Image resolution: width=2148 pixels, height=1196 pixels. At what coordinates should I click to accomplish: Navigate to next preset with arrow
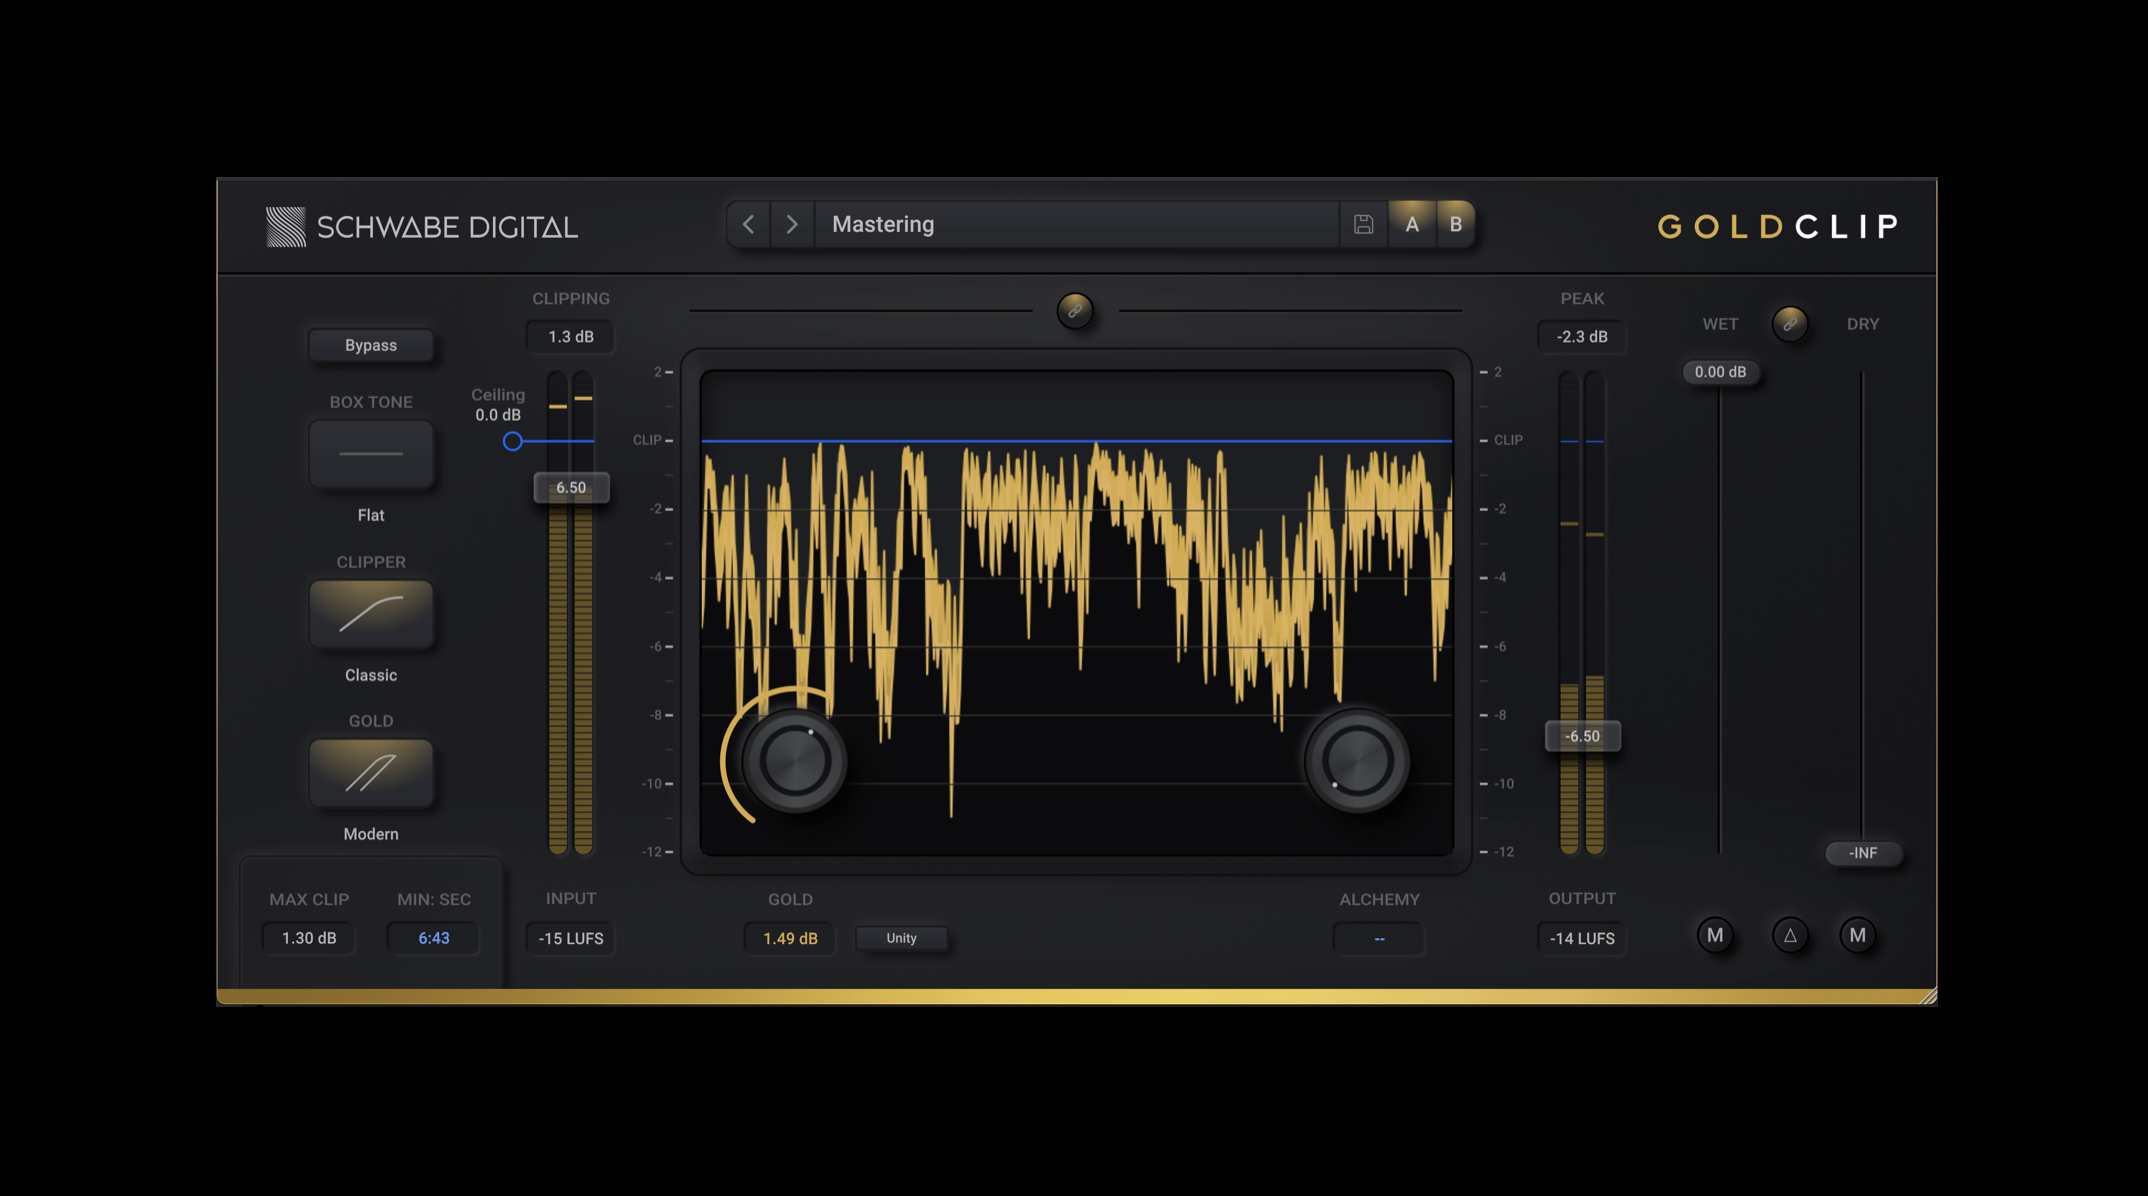792,224
